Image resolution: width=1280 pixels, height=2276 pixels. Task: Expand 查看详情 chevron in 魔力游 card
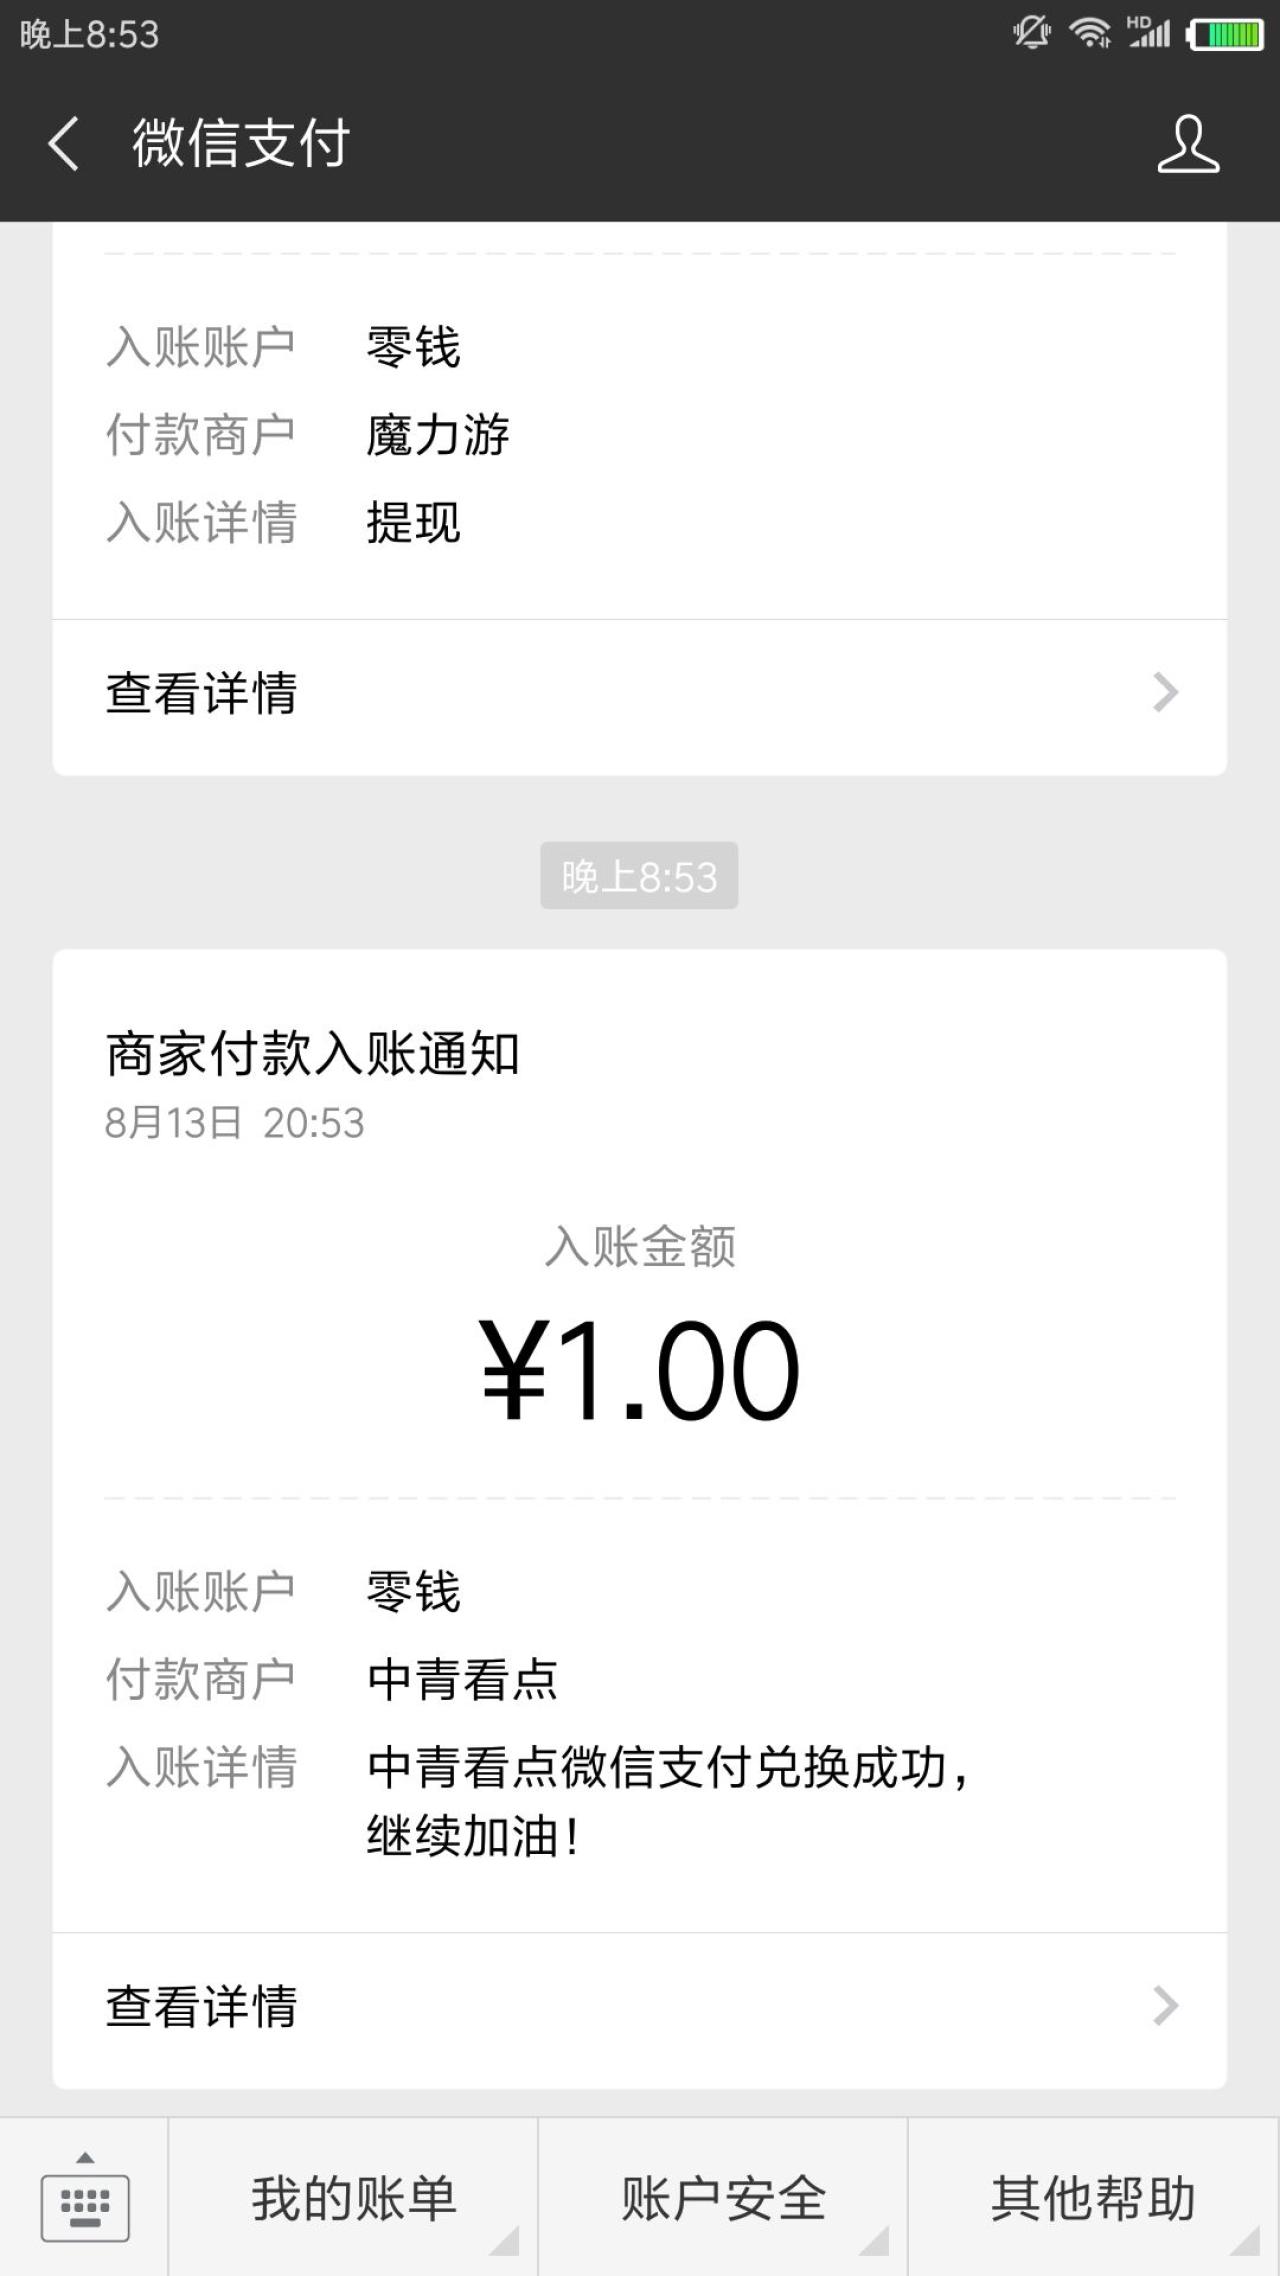[1165, 692]
